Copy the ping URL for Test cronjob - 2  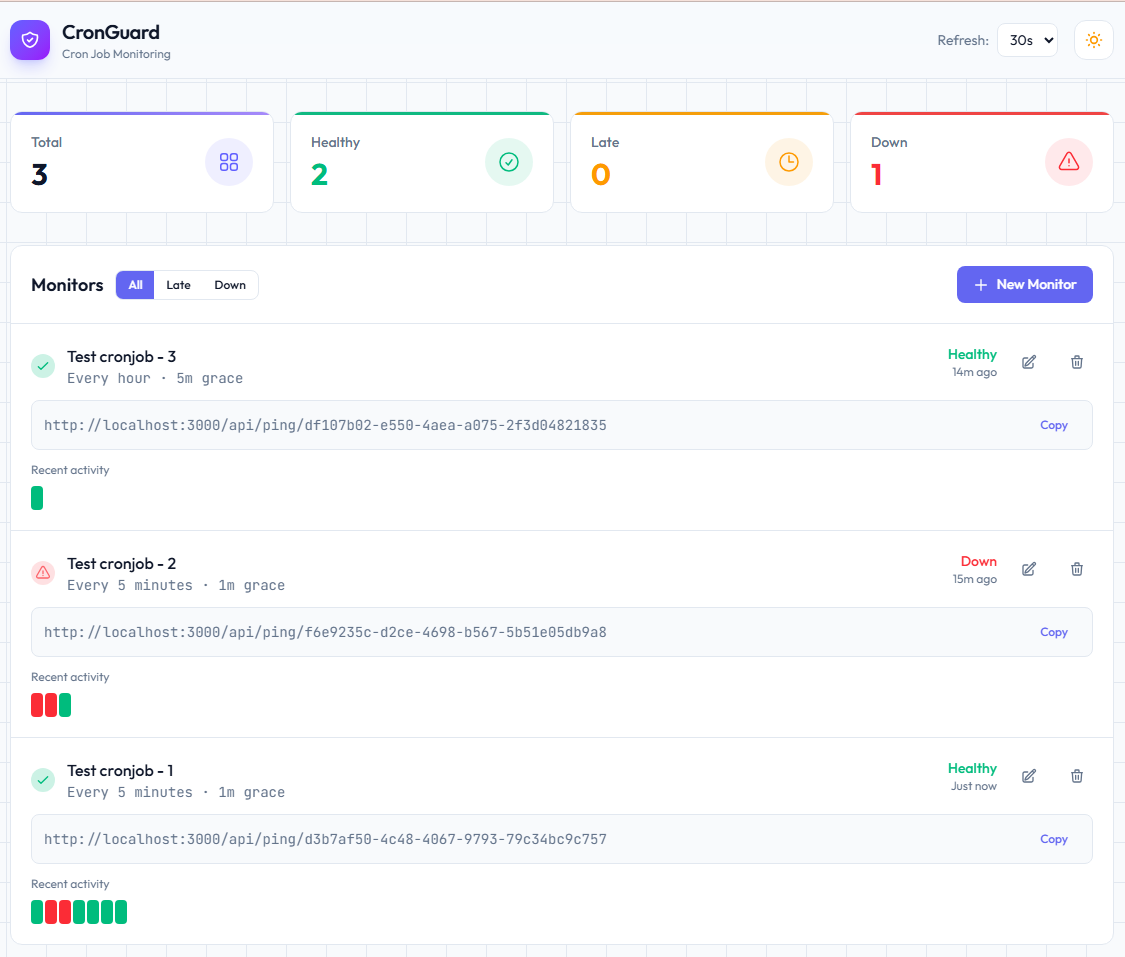click(1054, 632)
